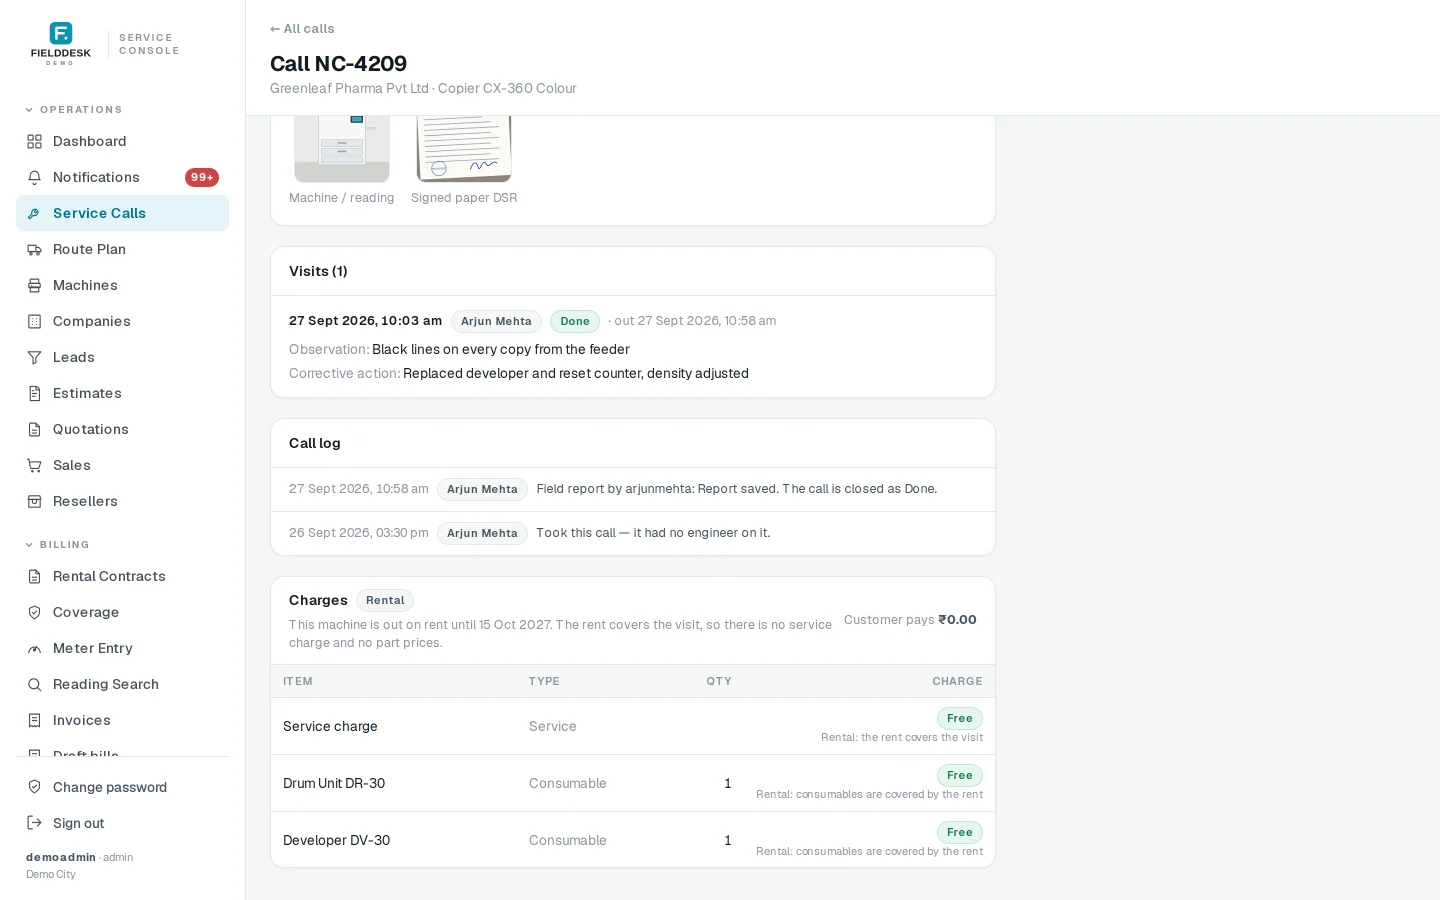Click the Change password link
Image resolution: width=1440 pixels, height=900 pixels.
tap(110, 787)
